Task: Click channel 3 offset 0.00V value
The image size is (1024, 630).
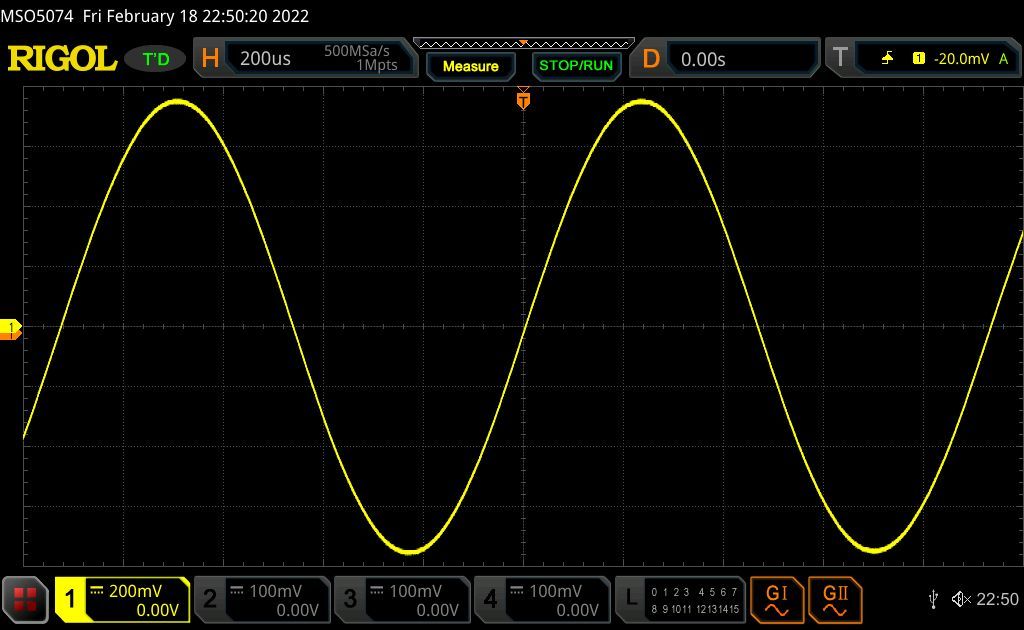Action: tap(438, 610)
